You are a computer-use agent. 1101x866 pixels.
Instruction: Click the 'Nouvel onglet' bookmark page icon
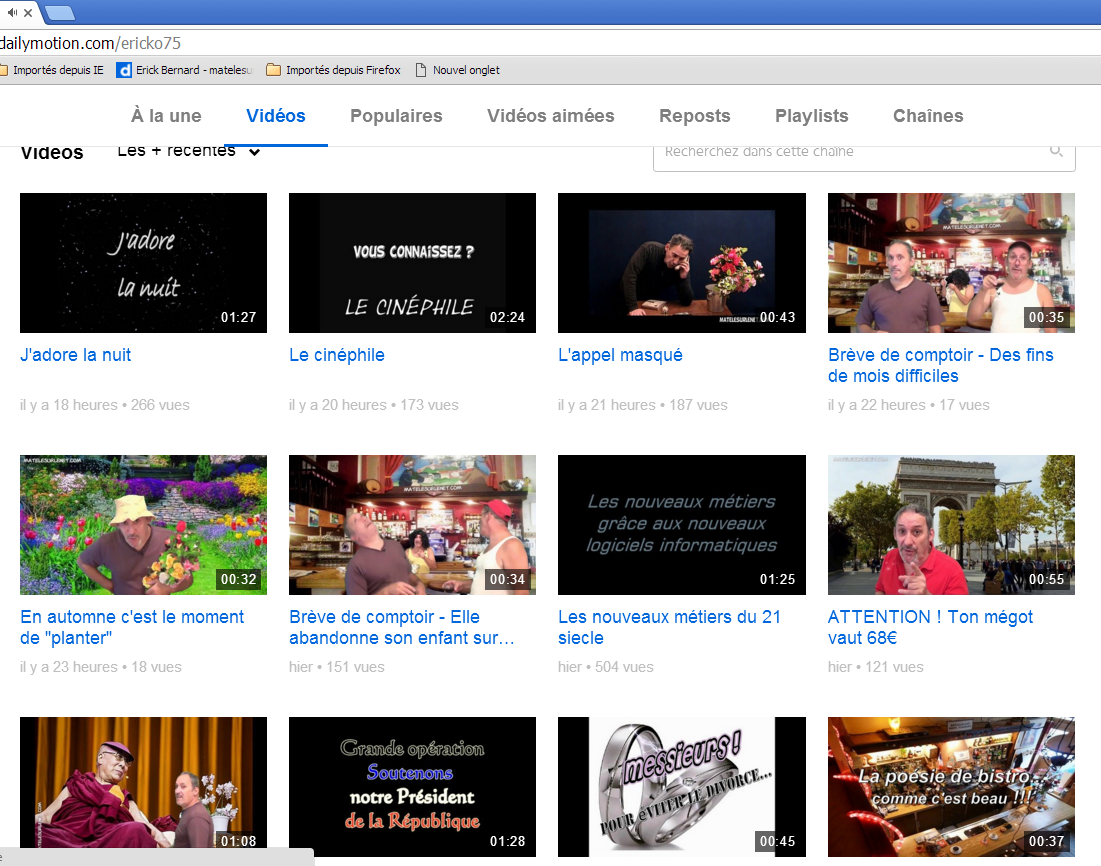pyautogui.click(x=421, y=70)
